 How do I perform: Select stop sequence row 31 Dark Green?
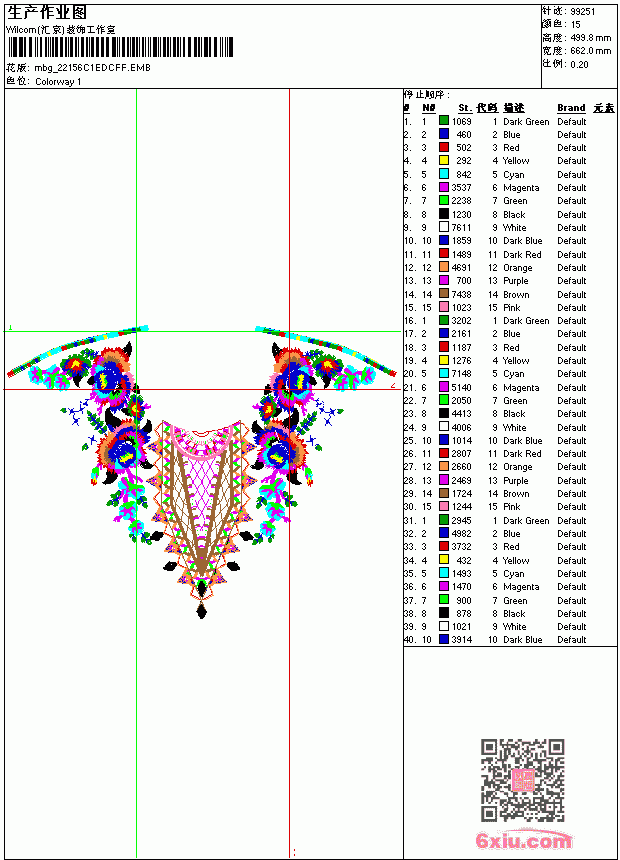(x=510, y=520)
